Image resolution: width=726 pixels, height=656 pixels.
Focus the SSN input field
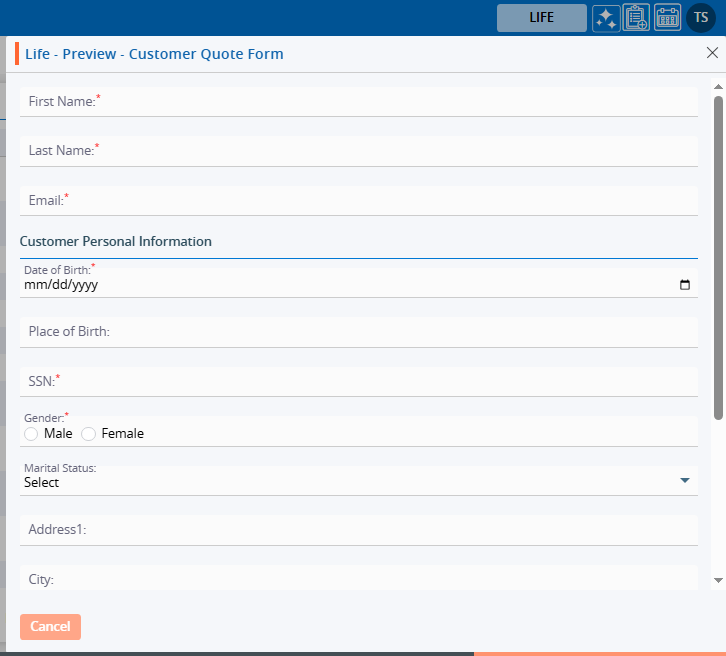(358, 381)
